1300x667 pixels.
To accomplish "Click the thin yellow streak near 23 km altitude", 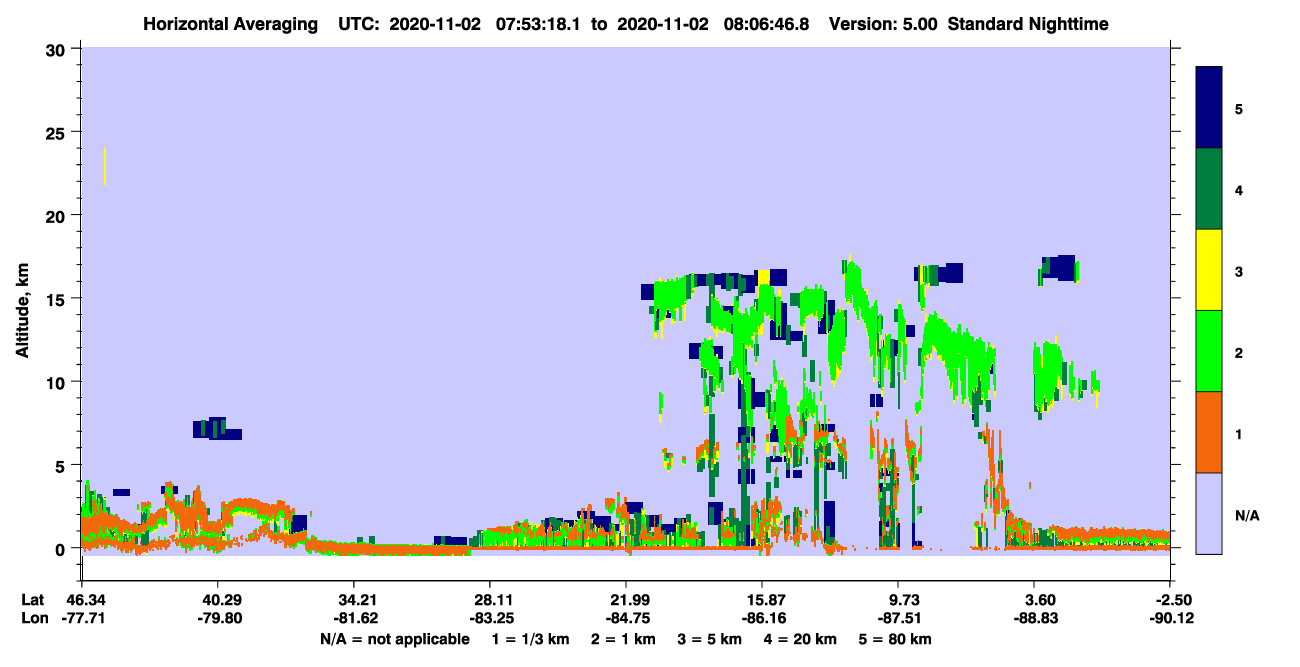I will pyautogui.click(x=104, y=166).
